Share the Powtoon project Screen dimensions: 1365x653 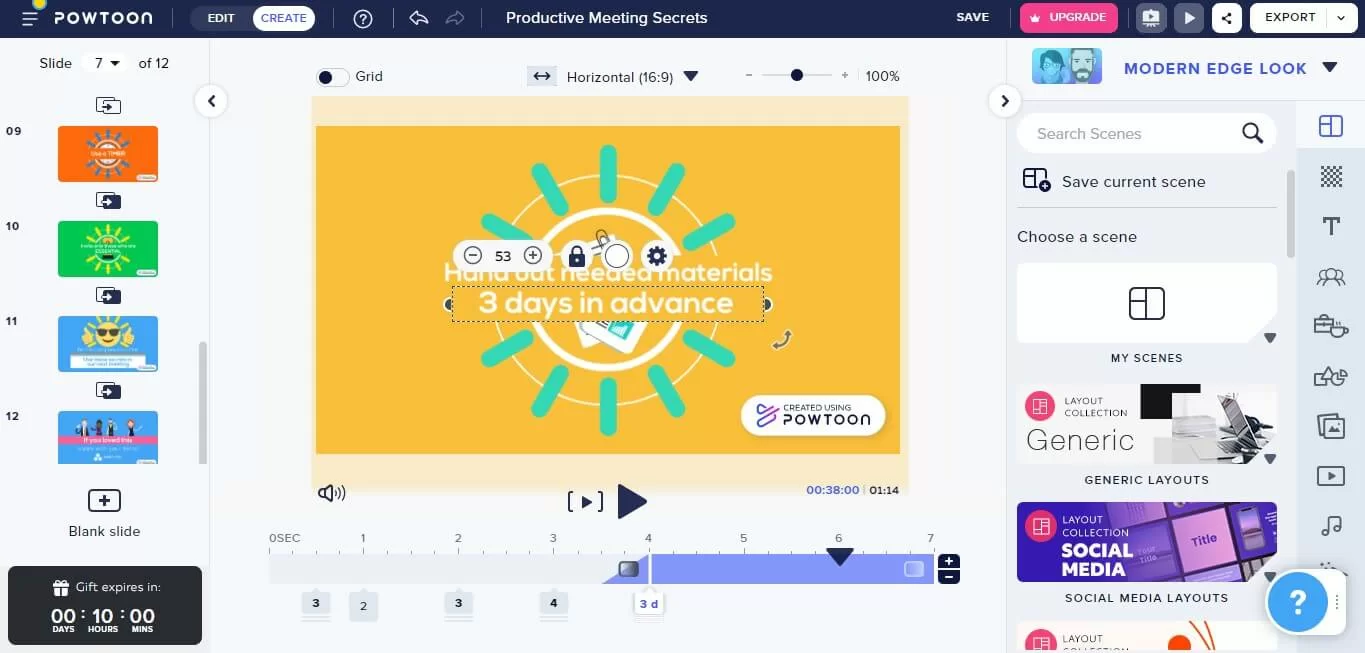[1226, 17]
